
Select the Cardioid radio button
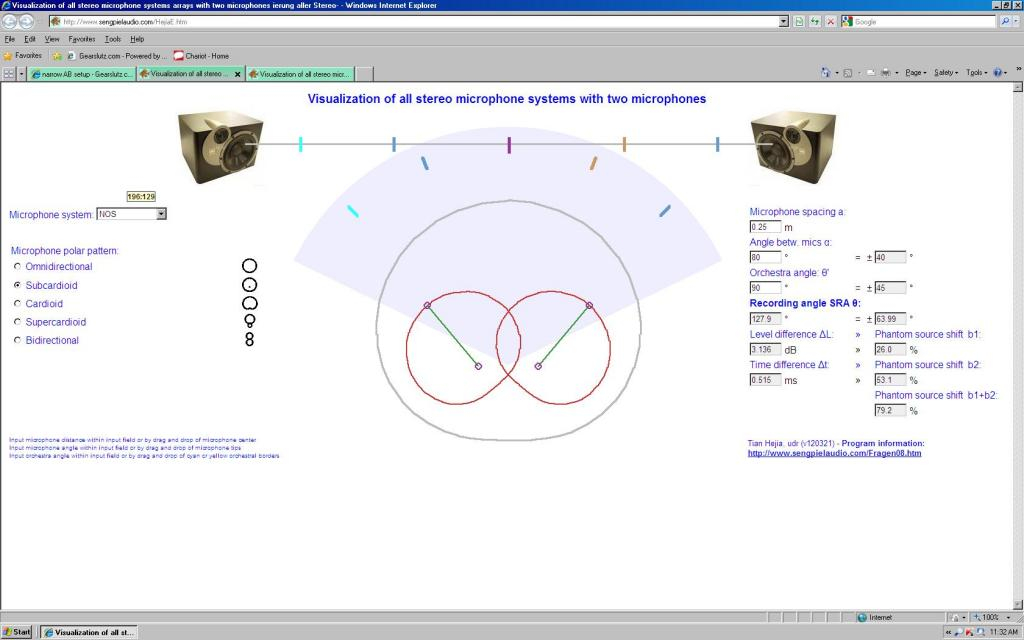[x=17, y=304]
